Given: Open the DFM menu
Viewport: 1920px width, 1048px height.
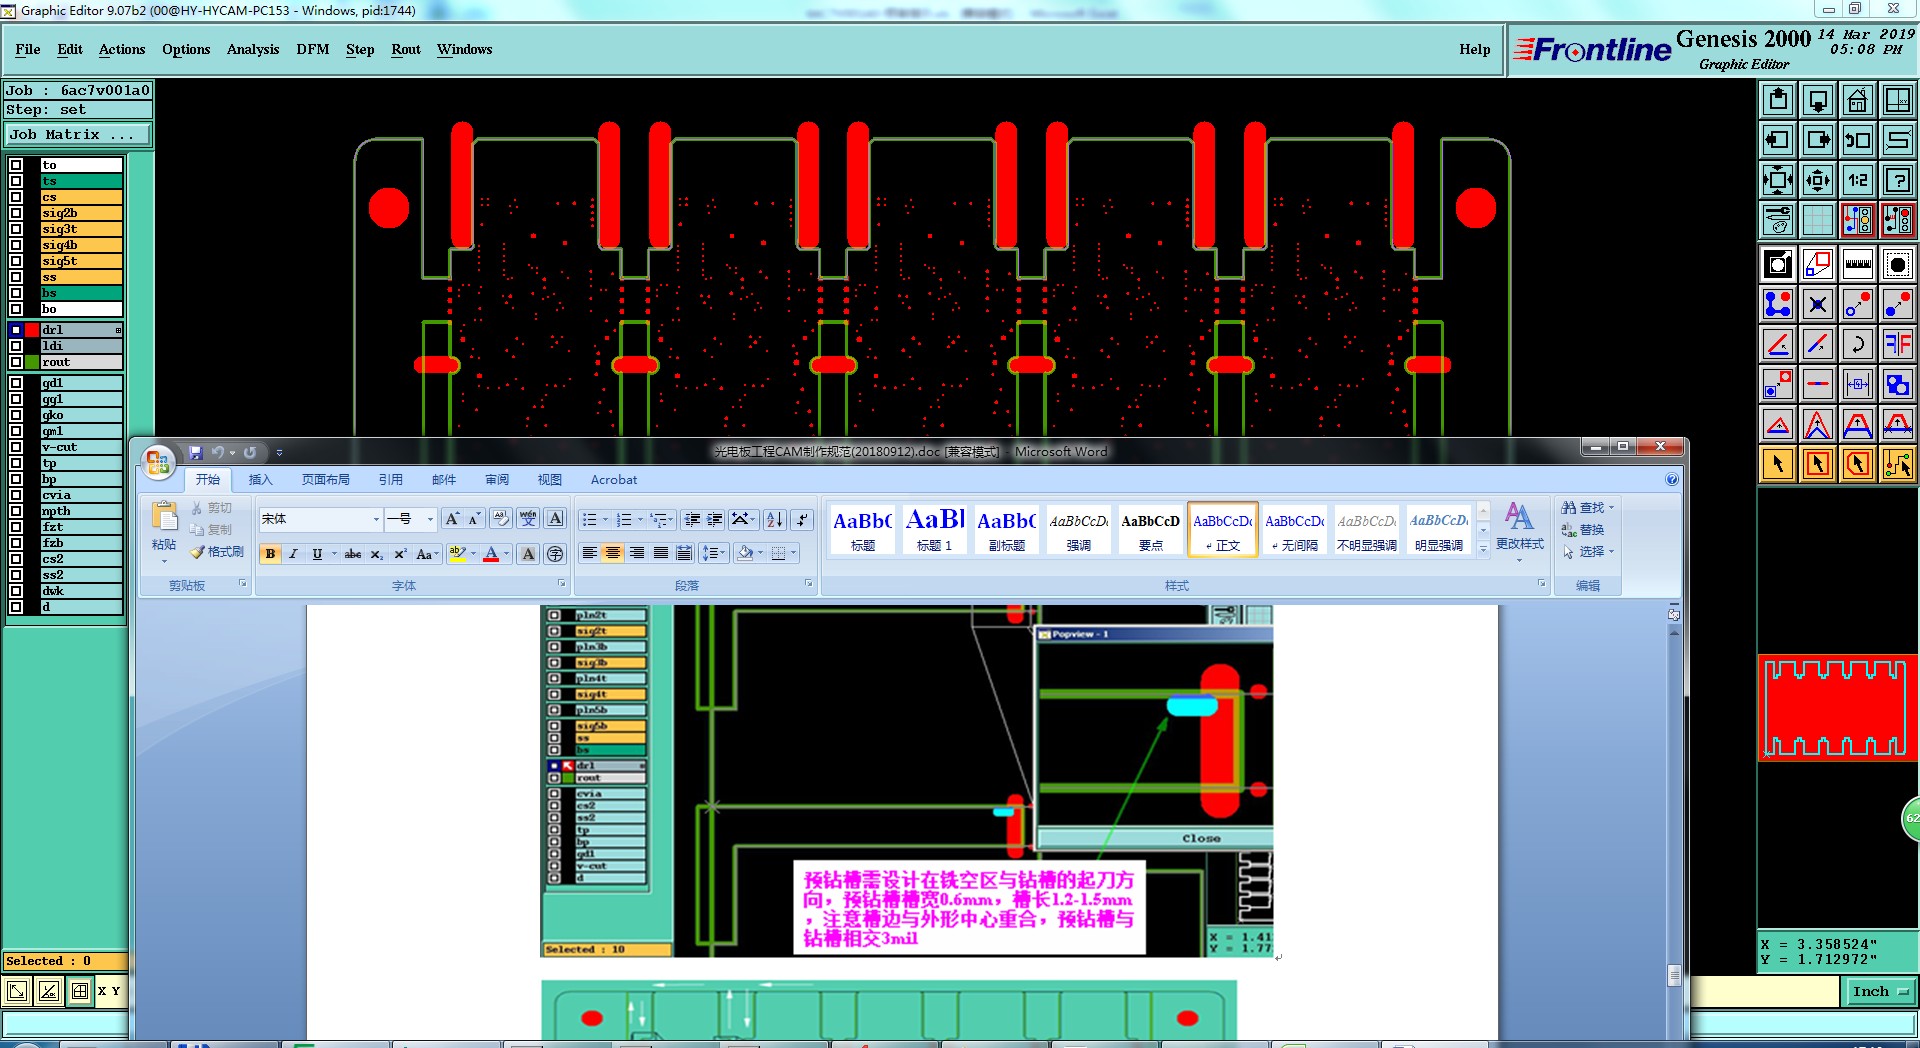Looking at the screenshot, I should point(313,49).
